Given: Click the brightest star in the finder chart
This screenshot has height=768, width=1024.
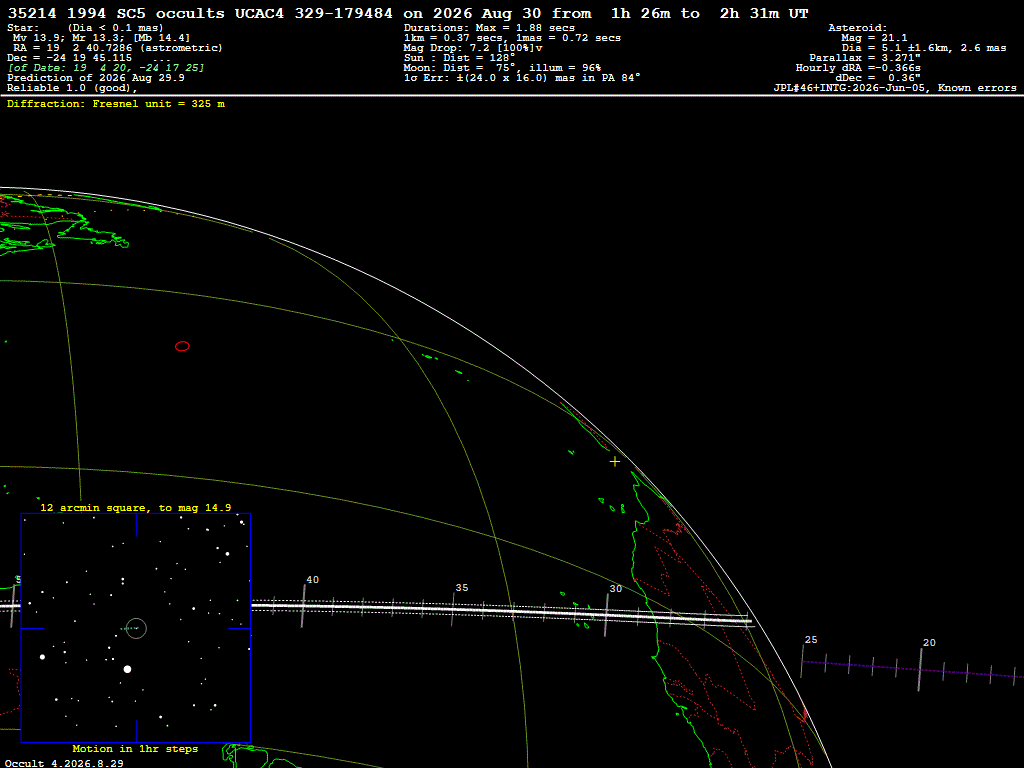Looking at the screenshot, I should point(127,669).
